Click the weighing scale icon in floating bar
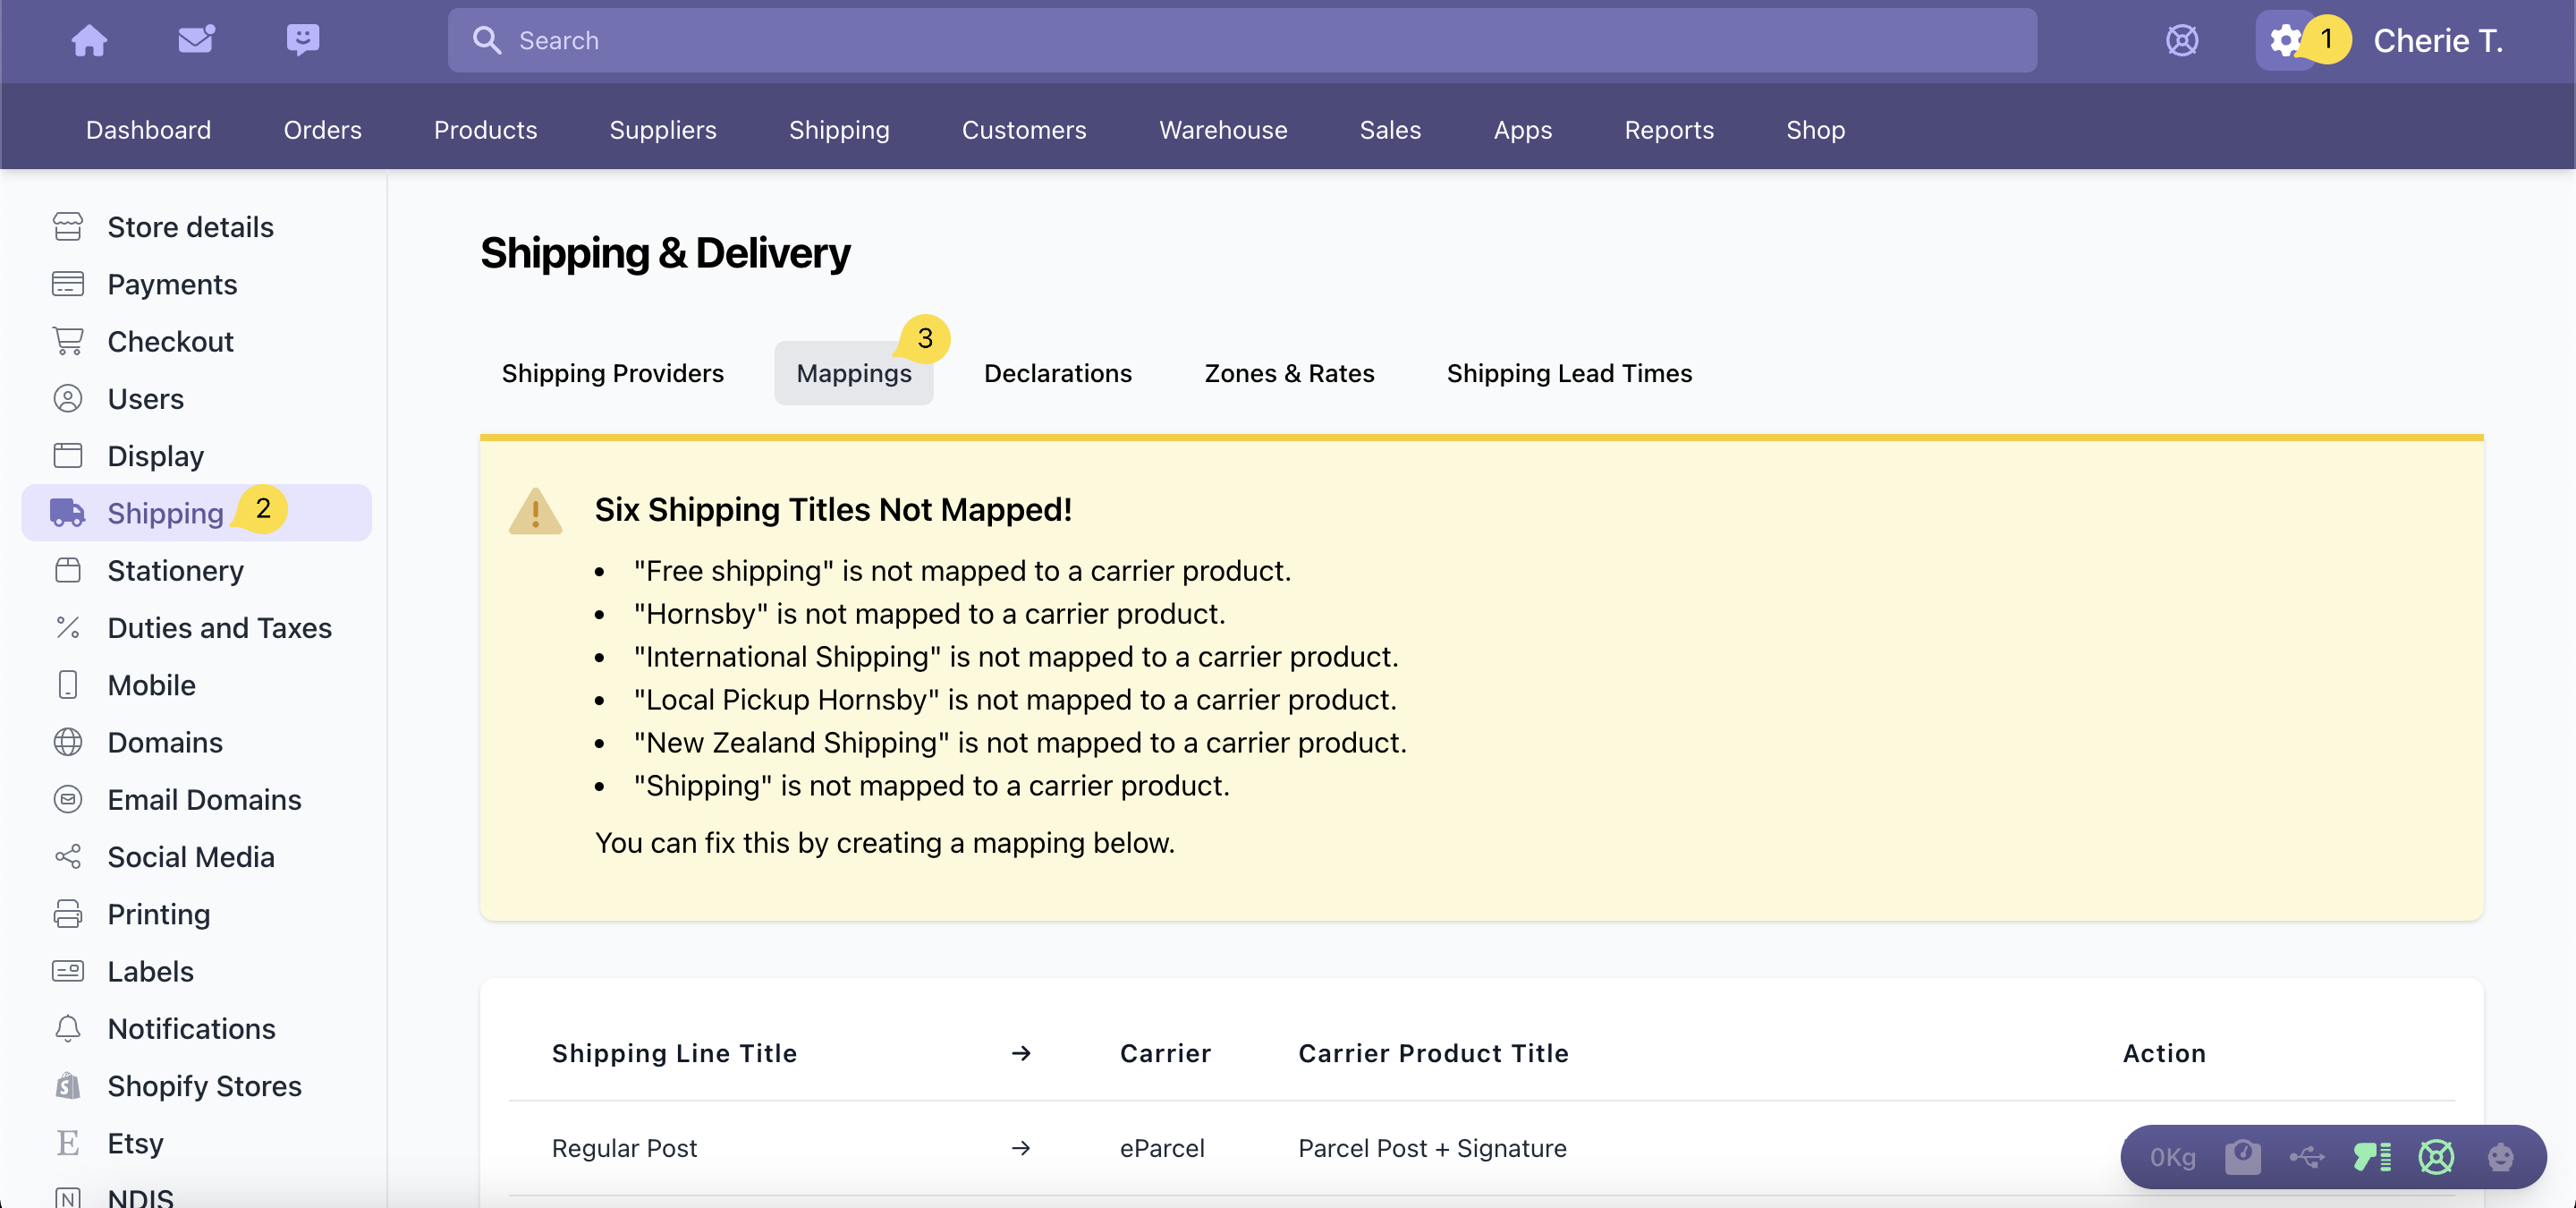The height and width of the screenshot is (1208, 2576). tap(2242, 1157)
